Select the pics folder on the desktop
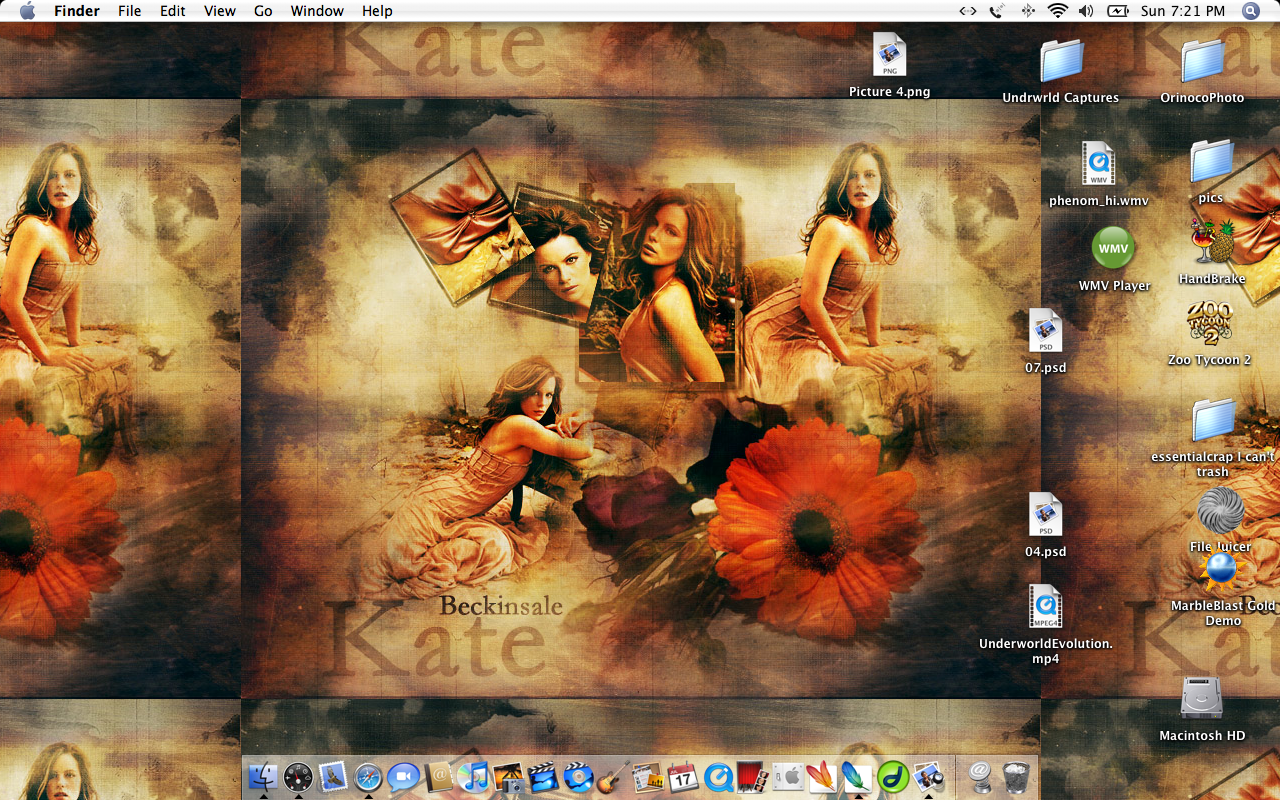Viewport: 1280px width, 800px height. (x=1211, y=163)
